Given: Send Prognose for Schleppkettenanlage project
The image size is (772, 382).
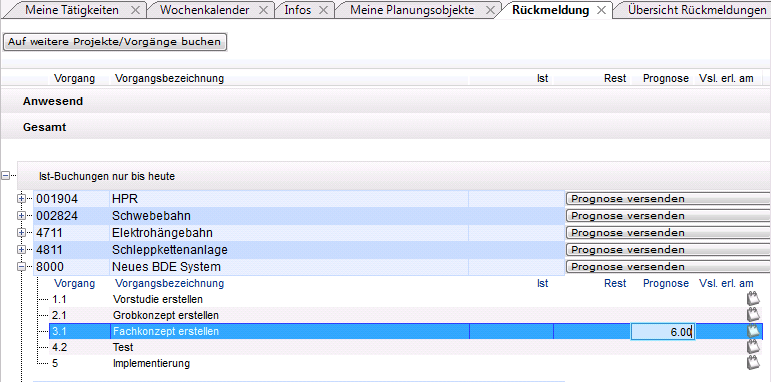Looking at the screenshot, I should point(669,250).
